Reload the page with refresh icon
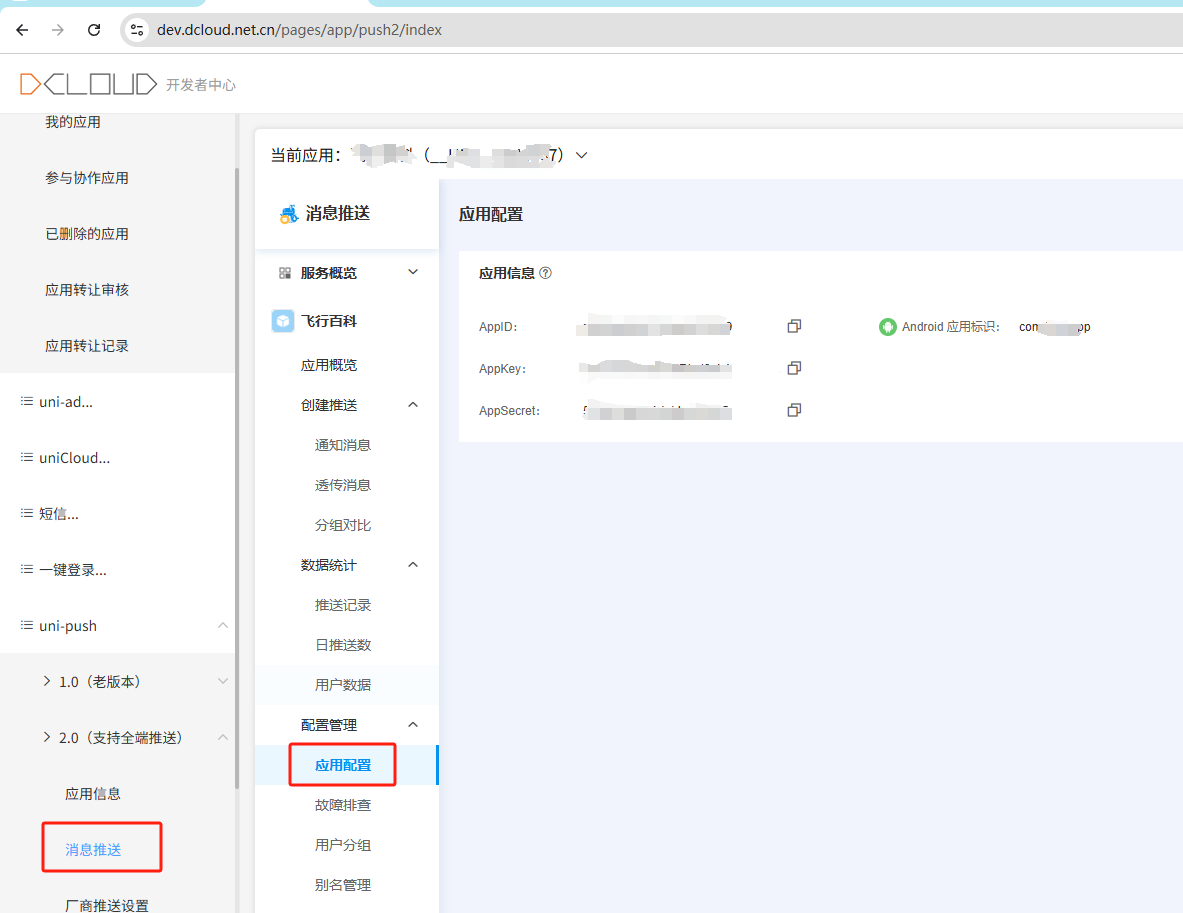Image resolution: width=1183 pixels, height=913 pixels. [x=94, y=30]
